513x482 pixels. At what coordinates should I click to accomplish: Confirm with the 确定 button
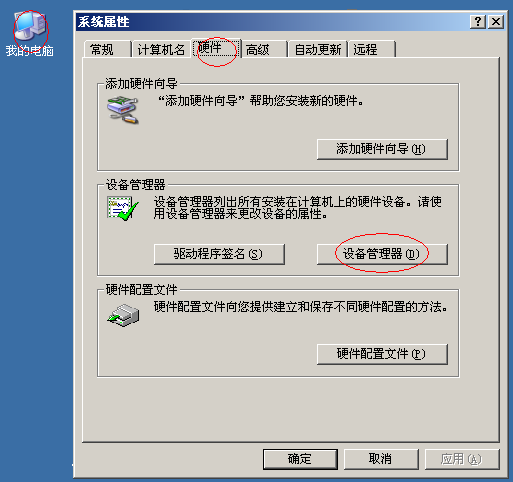300,459
